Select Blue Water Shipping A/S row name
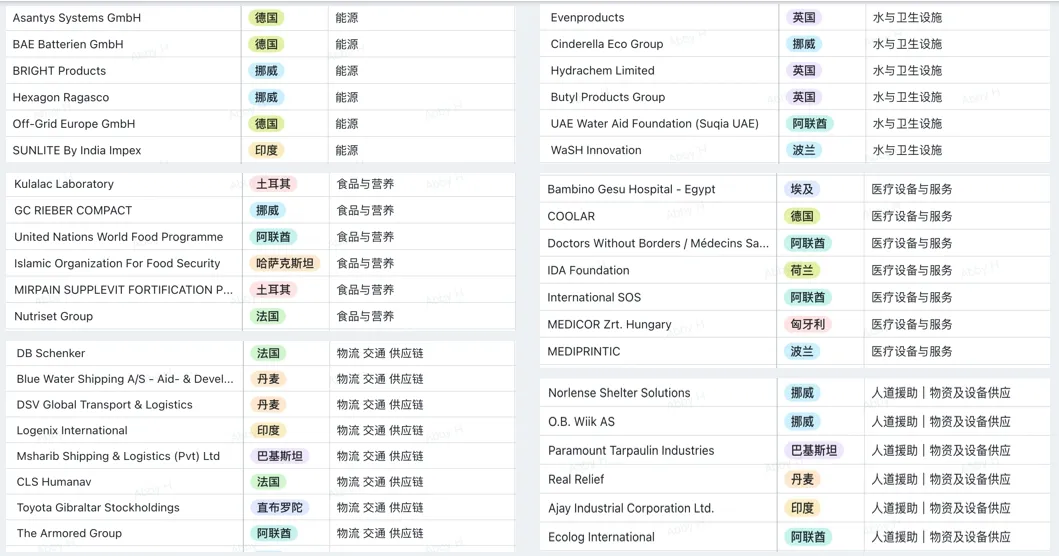1059x556 pixels. pos(125,379)
